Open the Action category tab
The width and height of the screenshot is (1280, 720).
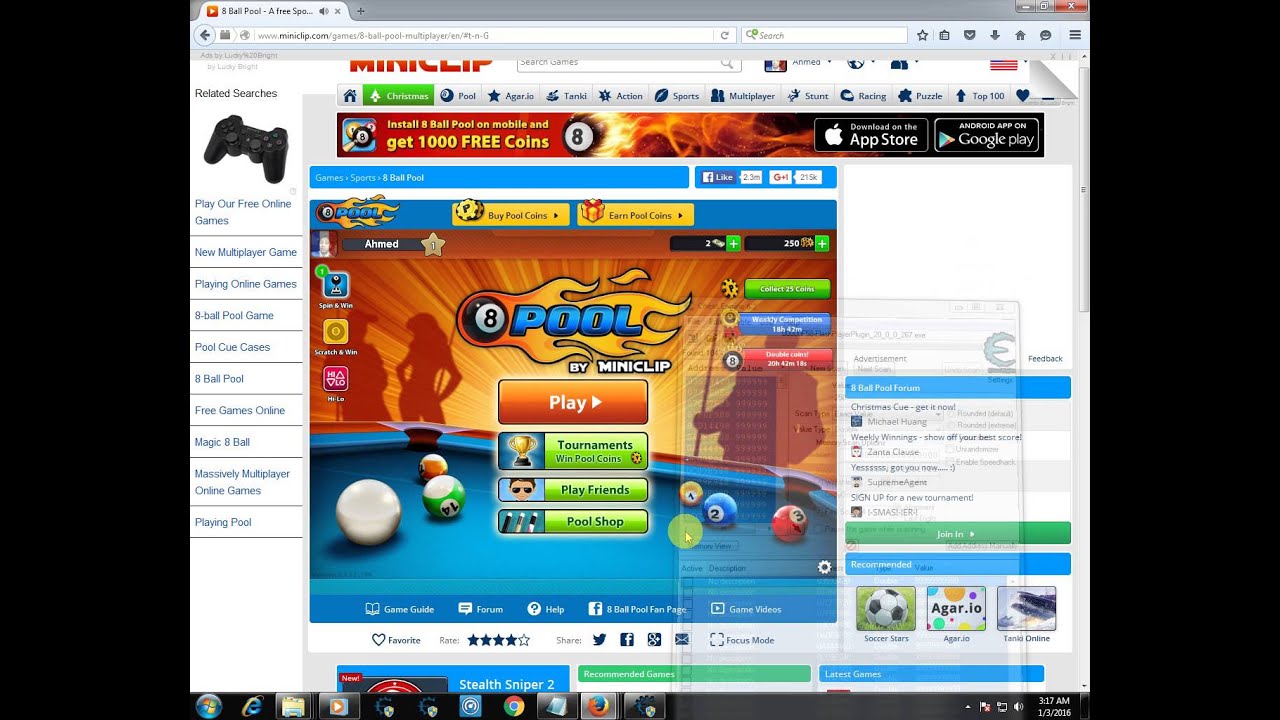point(621,96)
